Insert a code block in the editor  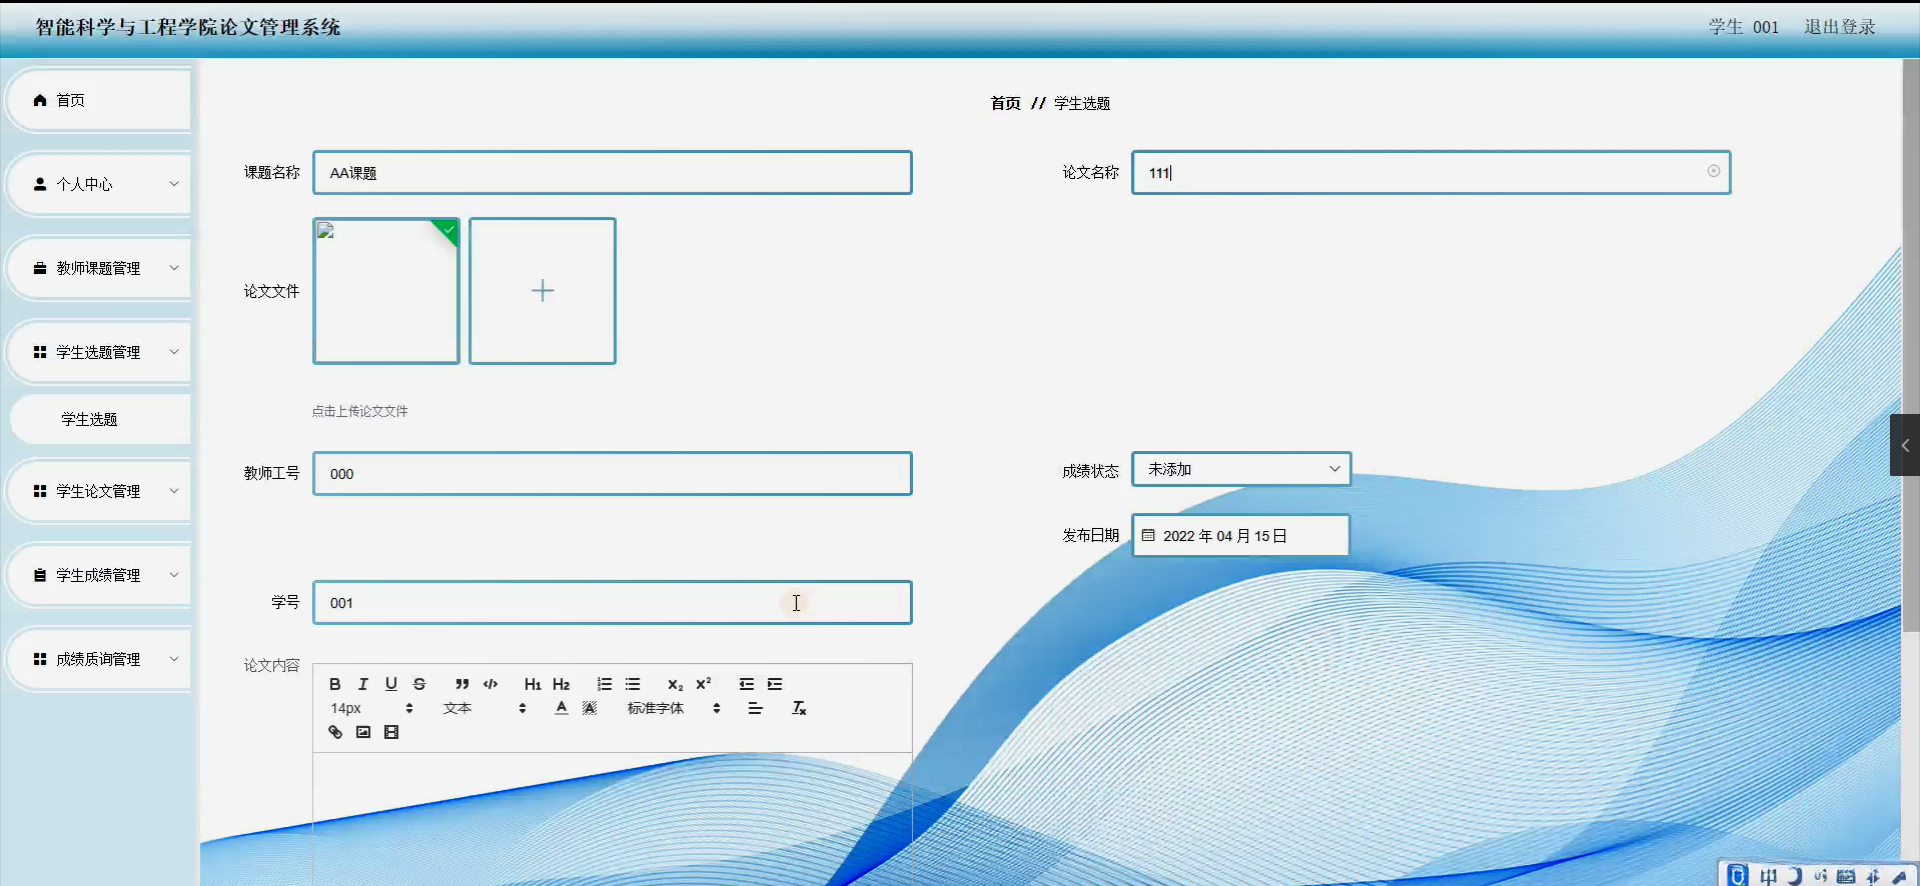click(x=490, y=684)
